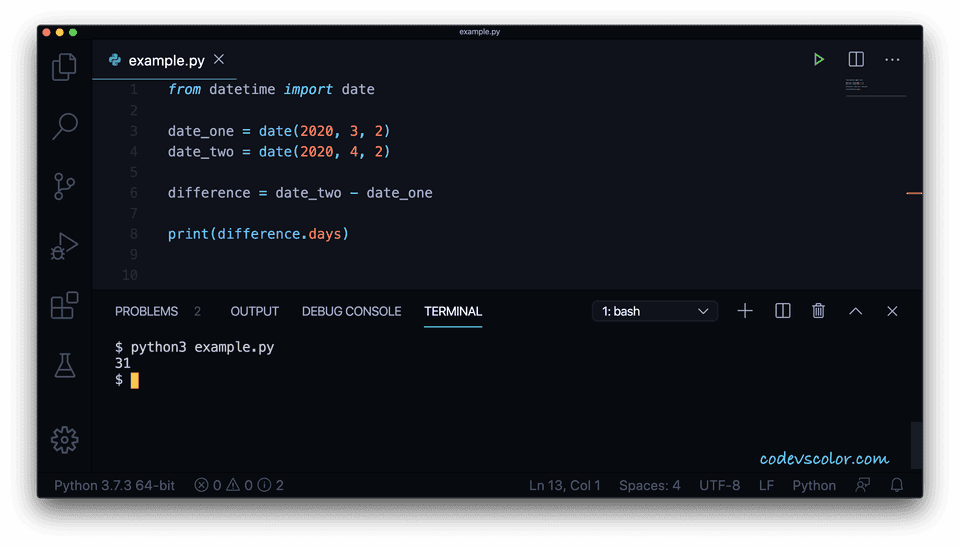Open the Source Control view
Viewport: 960px width, 547px height.
pos(64,186)
